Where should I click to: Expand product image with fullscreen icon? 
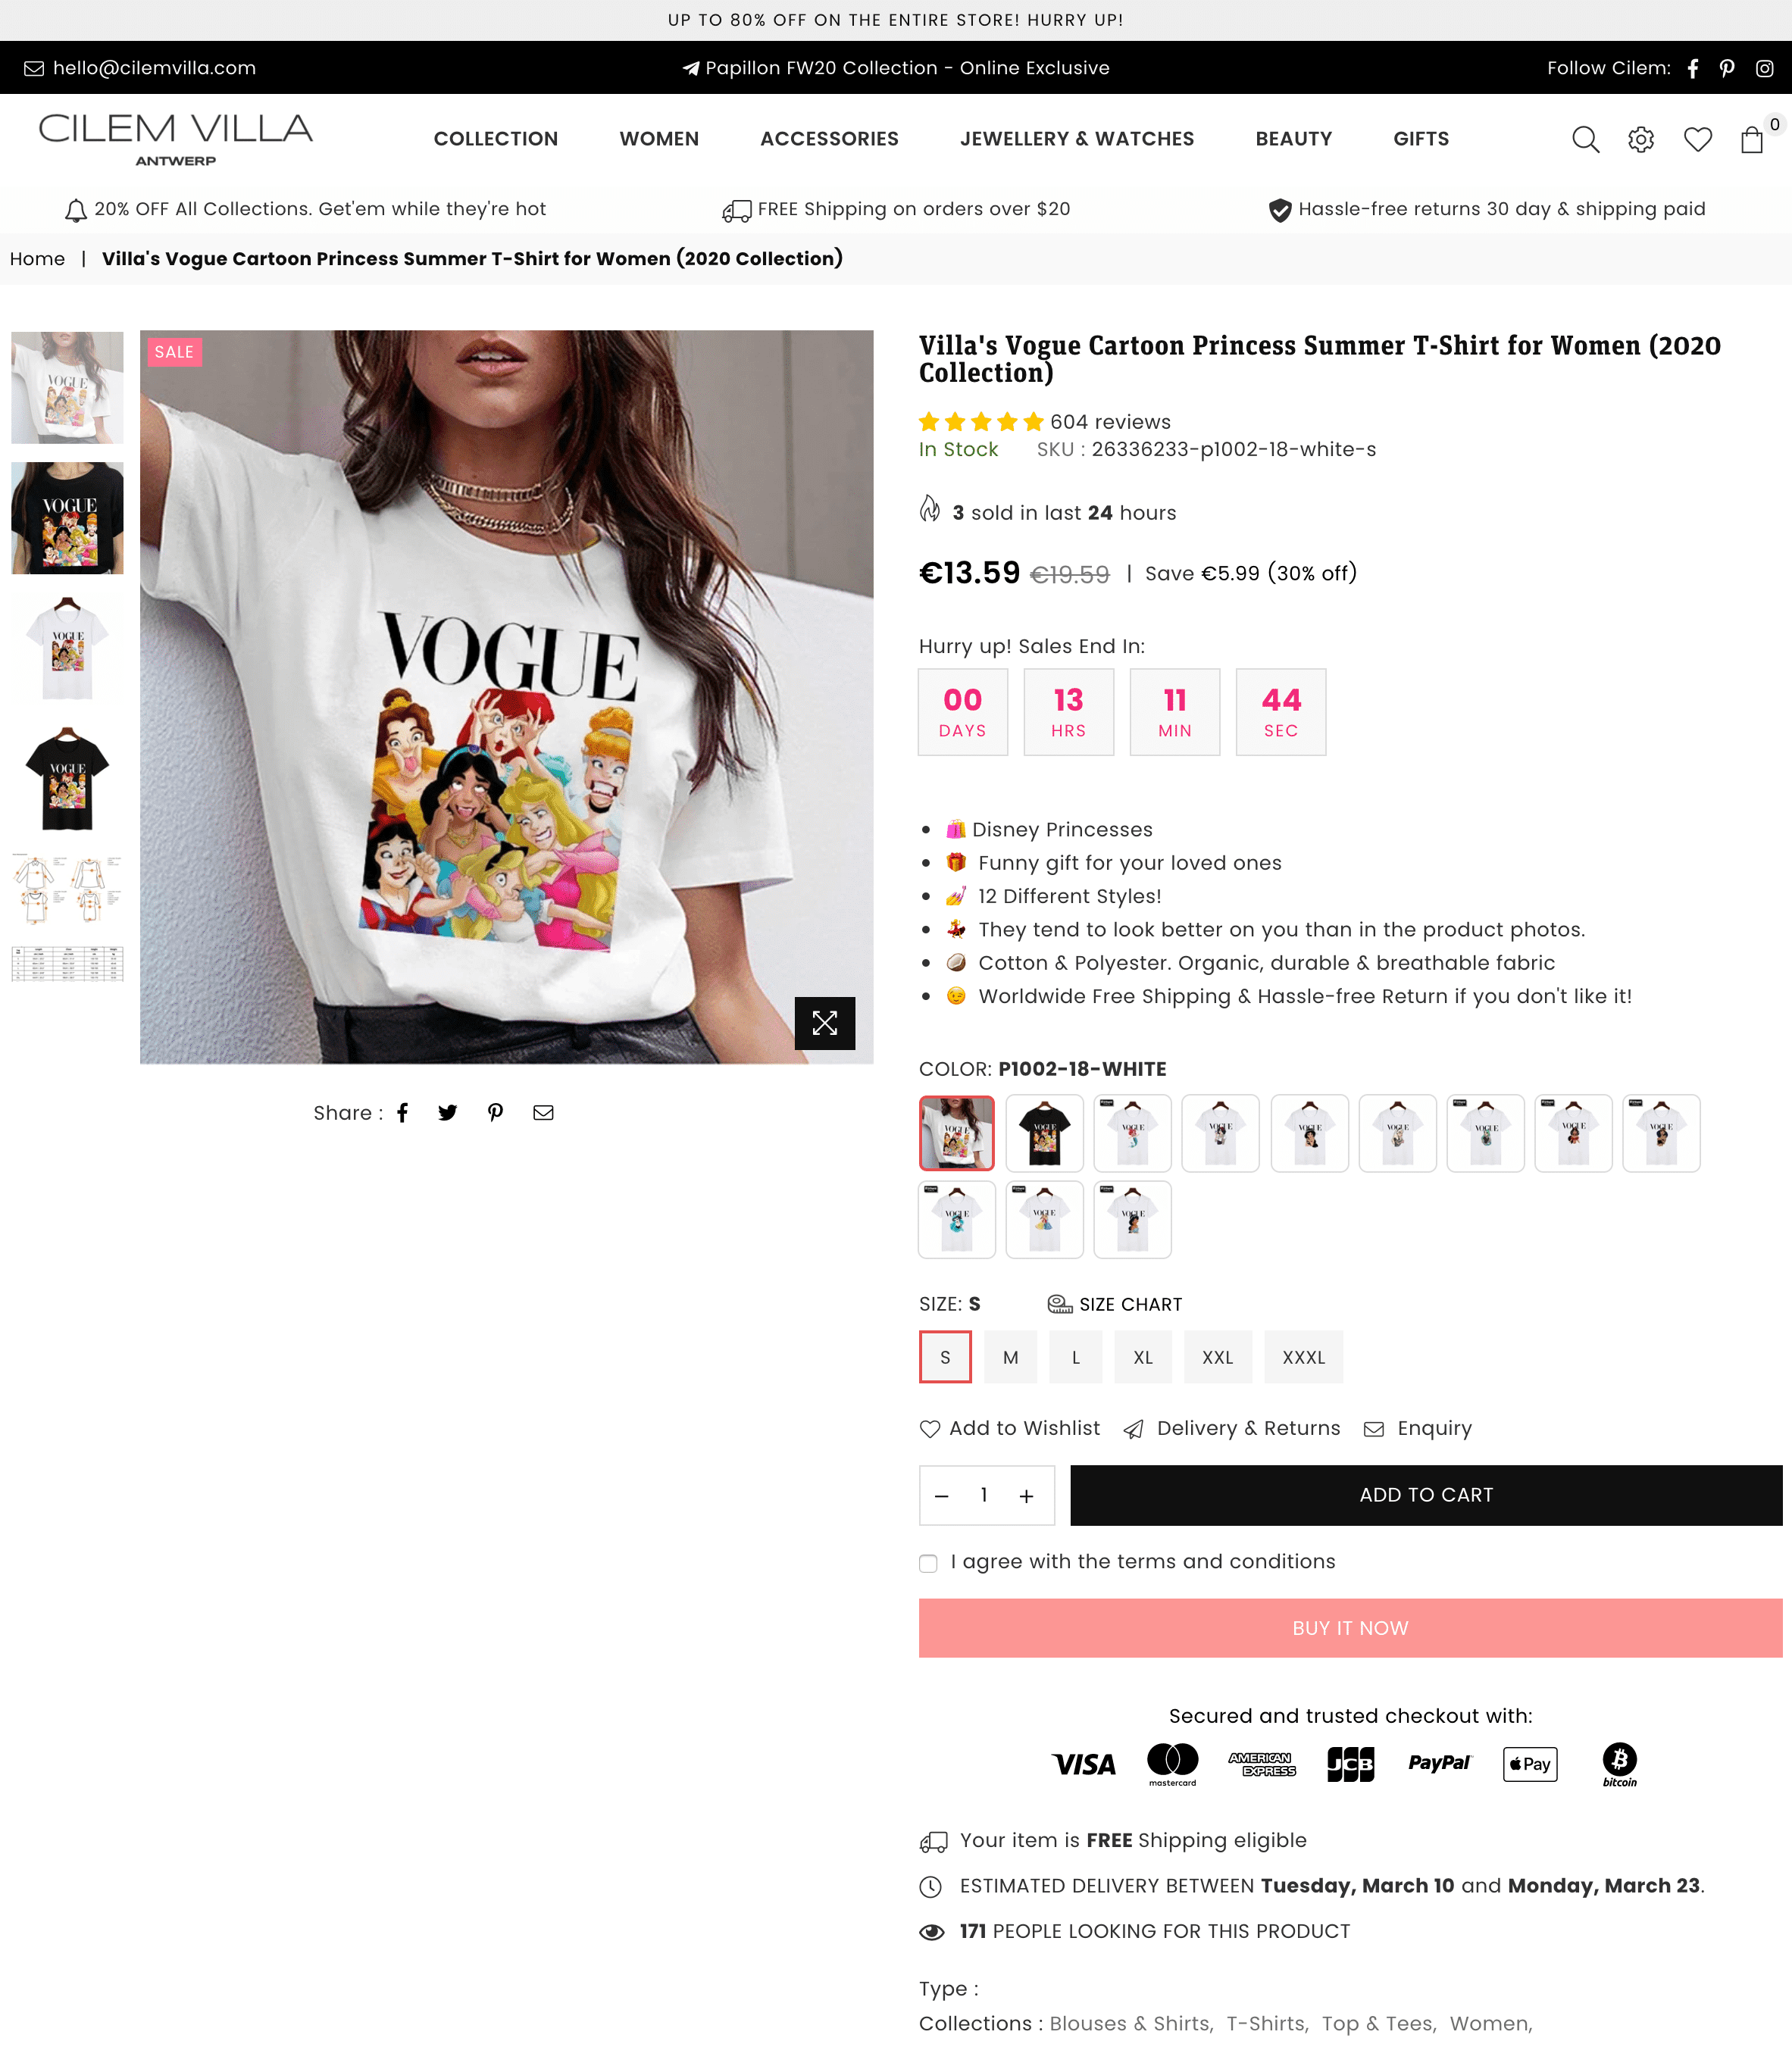pos(825,1023)
